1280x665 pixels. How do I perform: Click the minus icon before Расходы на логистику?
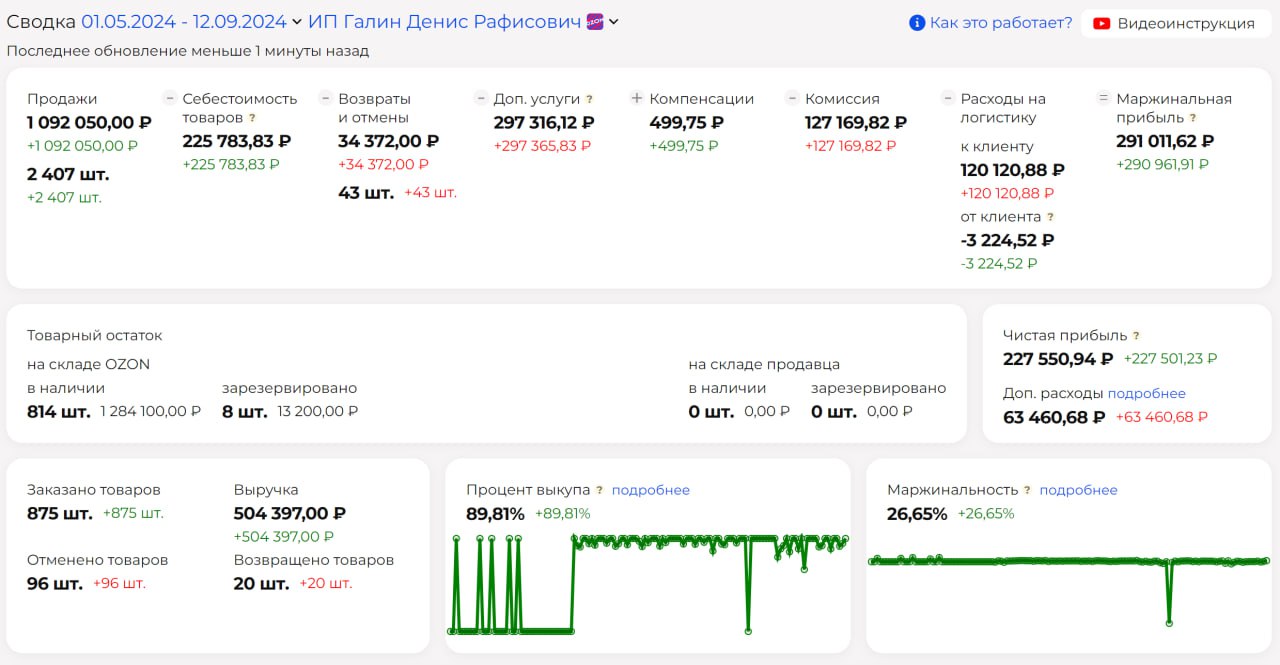(947, 98)
